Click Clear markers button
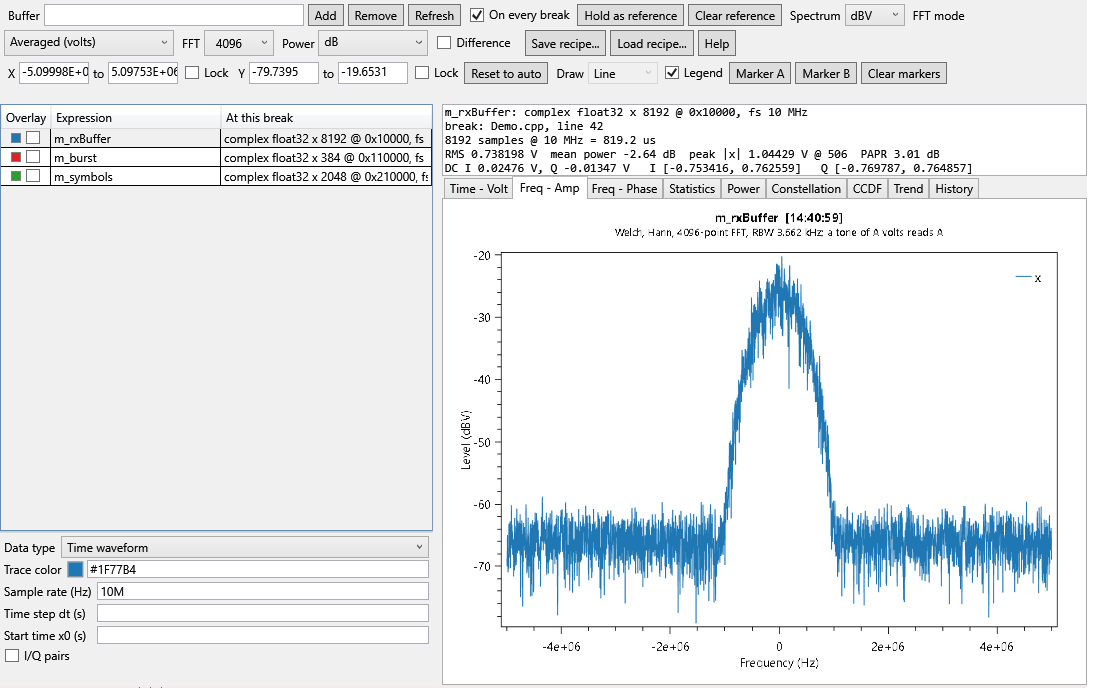Image resolution: width=1100 pixels, height=688 pixels. 904,74
